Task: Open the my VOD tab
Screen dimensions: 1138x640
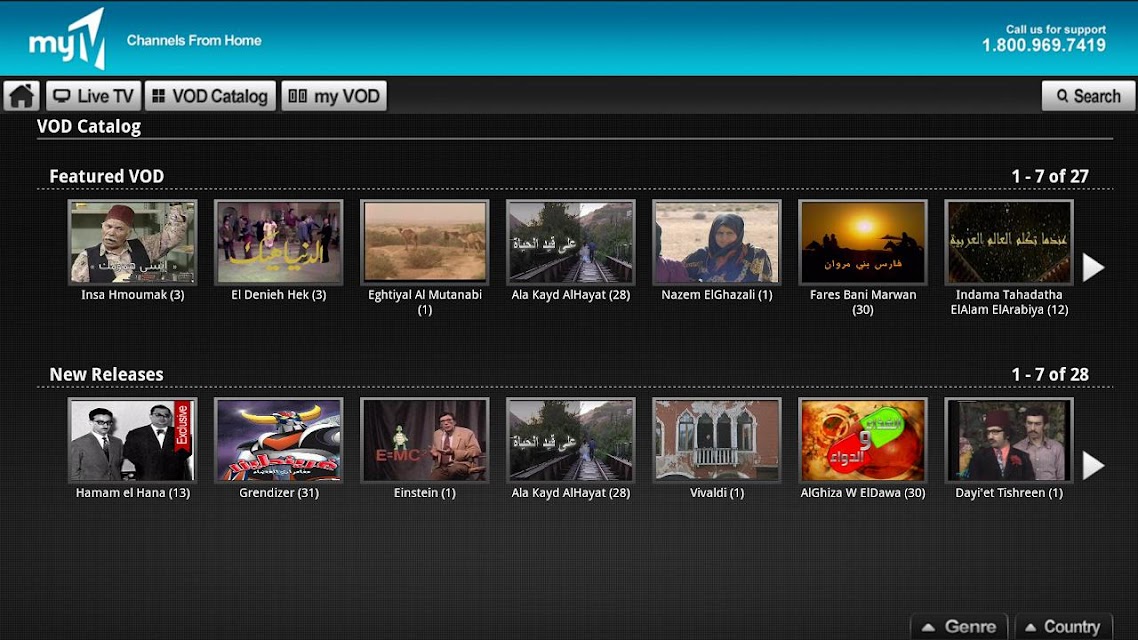Action: point(334,96)
